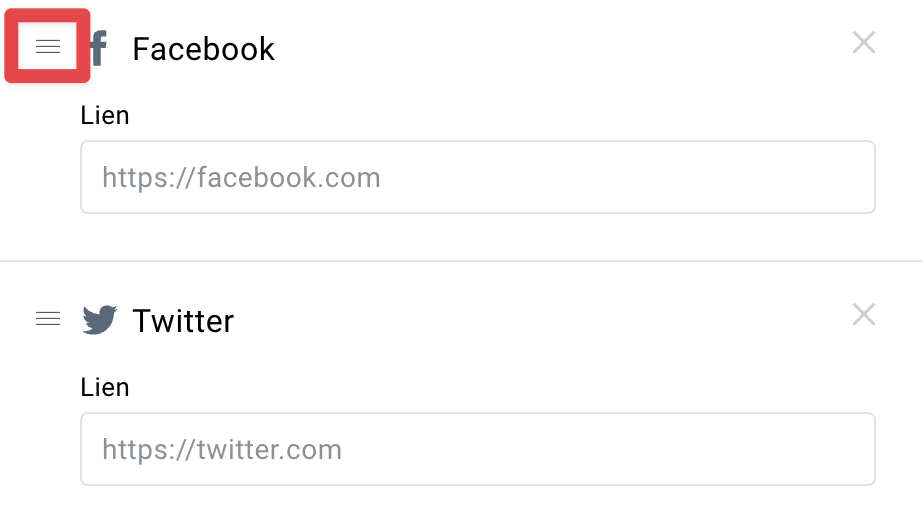Click the Facebook heading text
922x526 pixels.
coord(203,49)
